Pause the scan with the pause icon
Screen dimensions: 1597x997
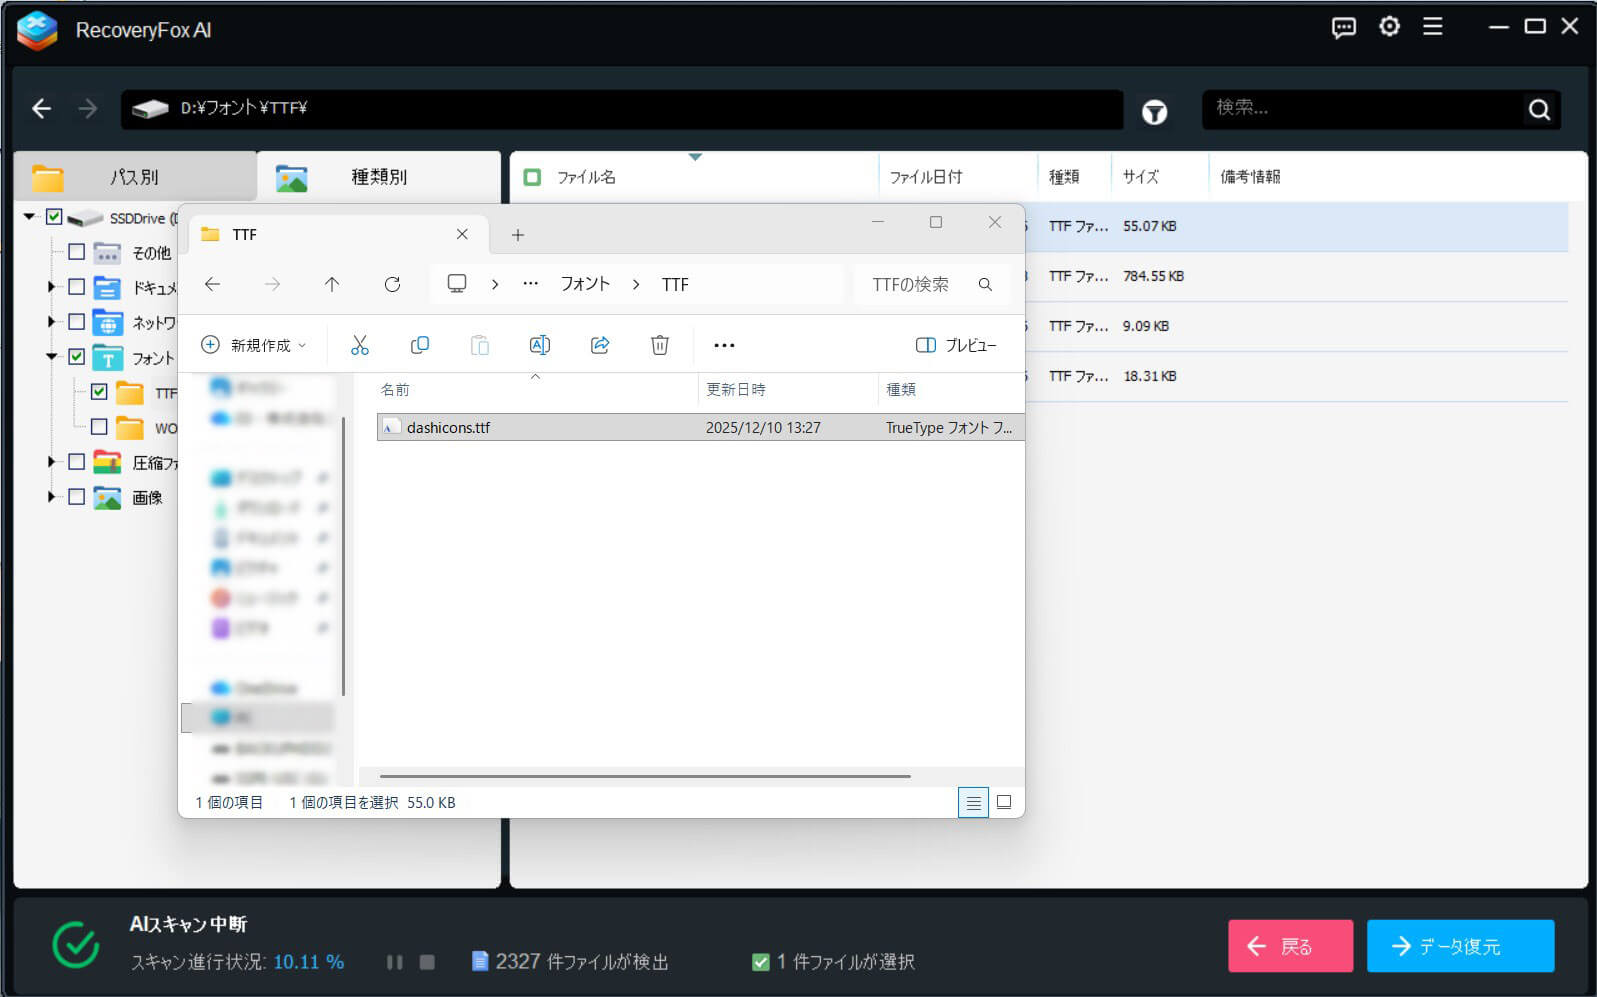pyautogui.click(x=395, y=962)
